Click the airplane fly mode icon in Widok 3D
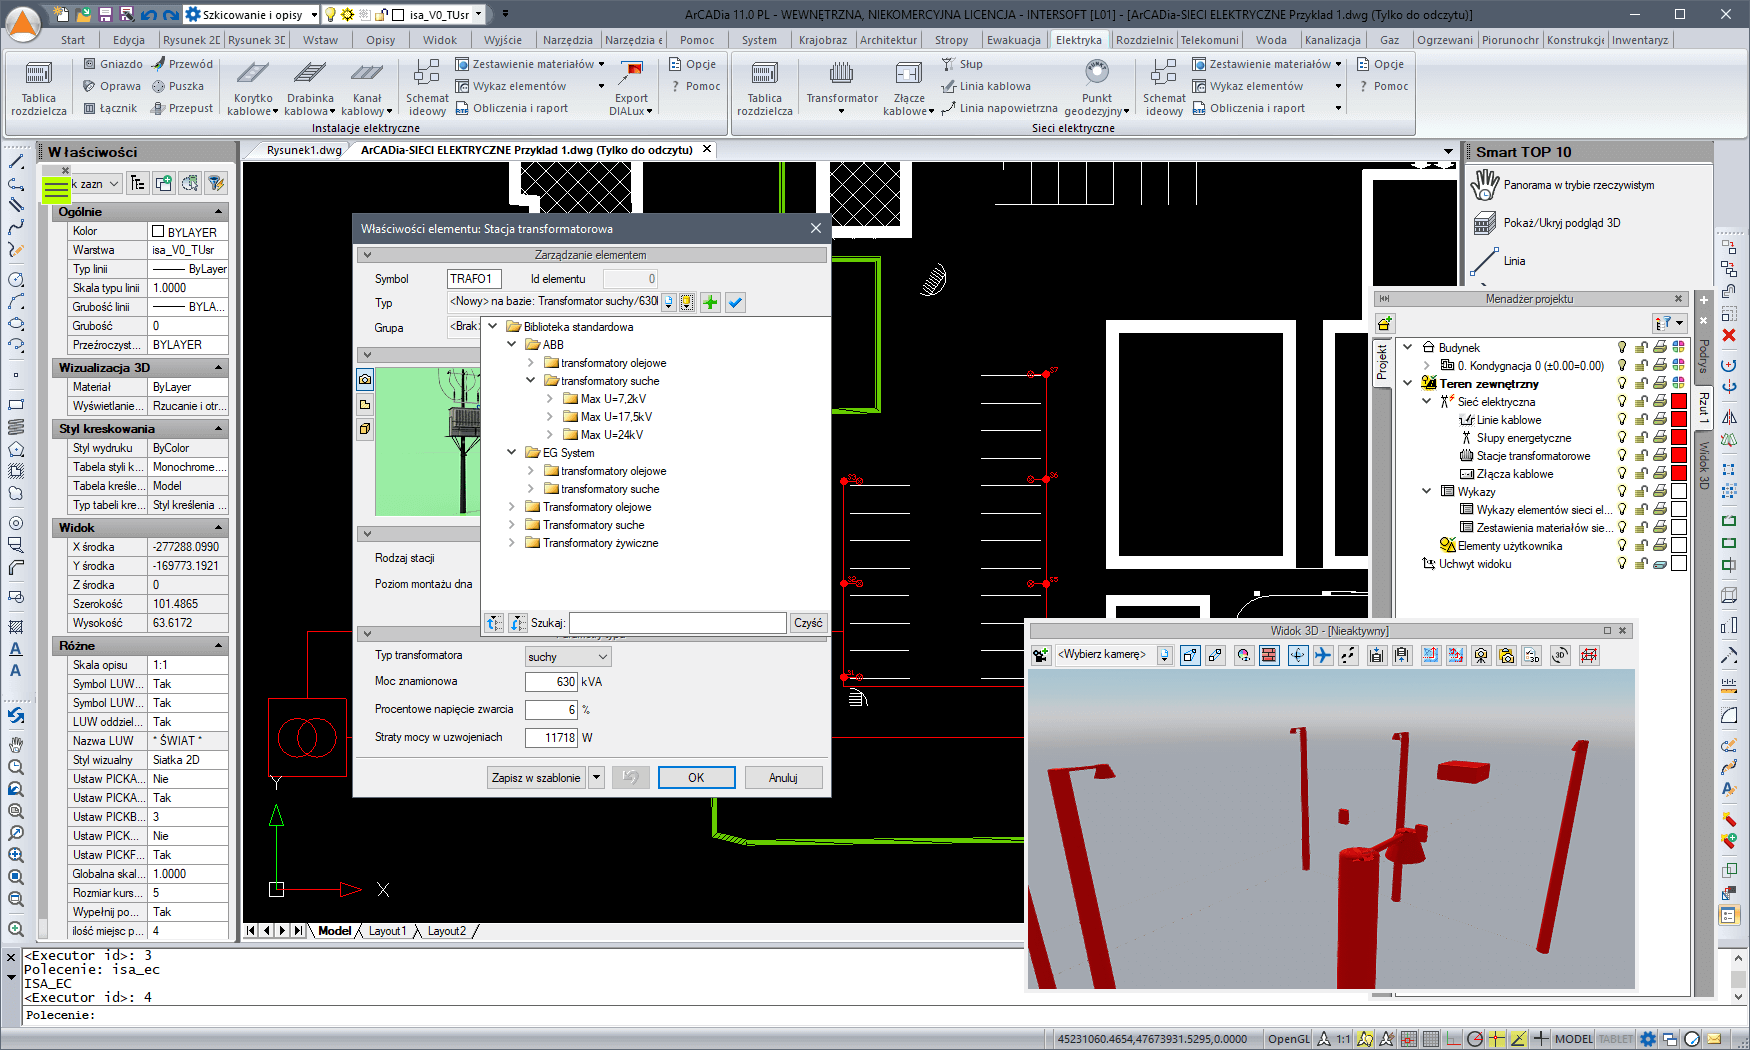Screen dimensions: 1750x1050 coord(1323,655)
